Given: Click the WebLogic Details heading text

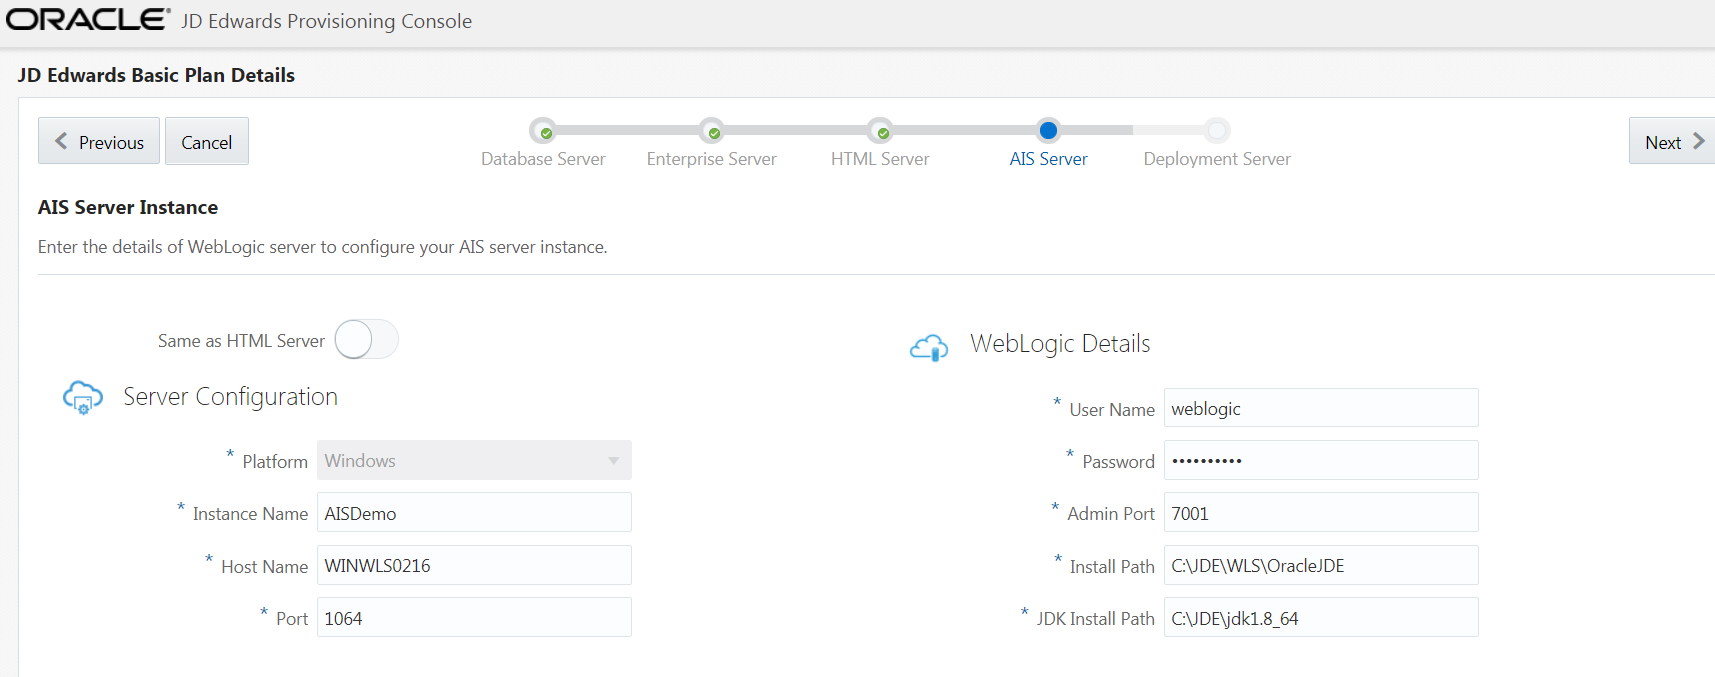Looking at the screenshot, I should point(1060,344).
